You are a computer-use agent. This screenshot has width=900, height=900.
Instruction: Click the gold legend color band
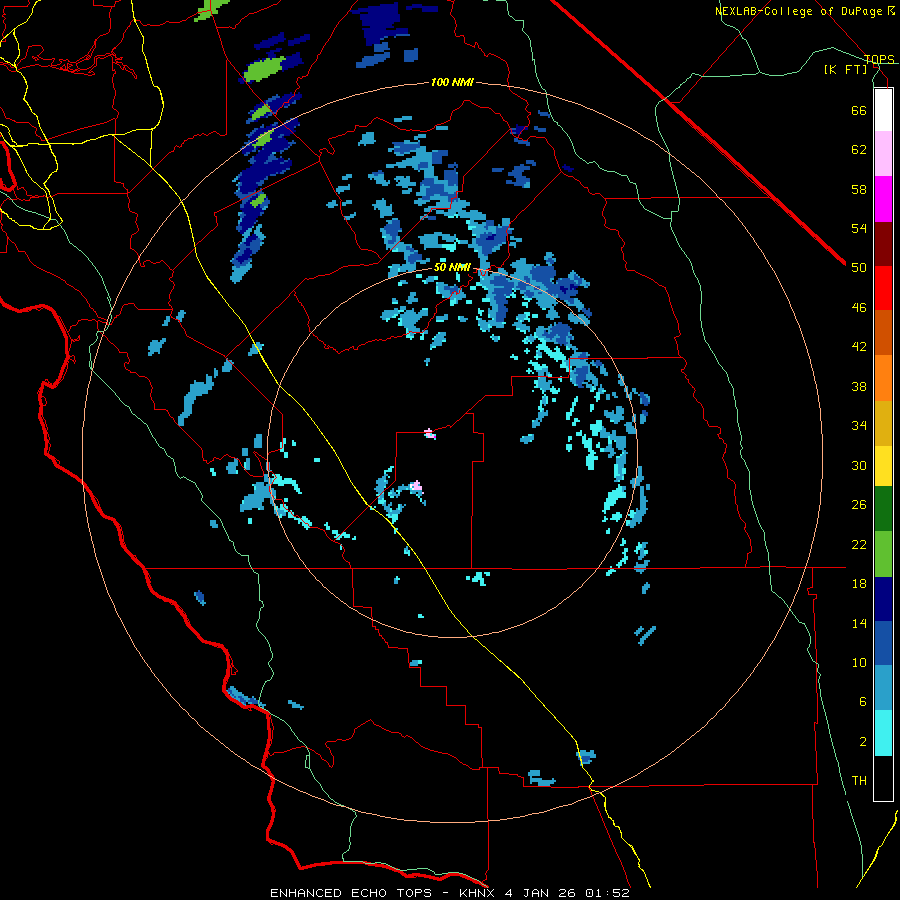tap(883, 423)
